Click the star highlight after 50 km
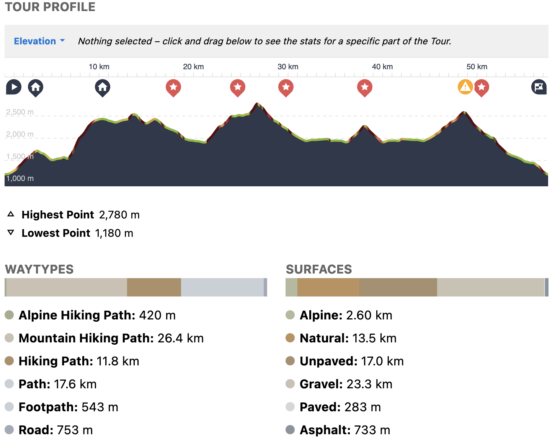Viewport: 555px width, 444px height. click(481, 88)
